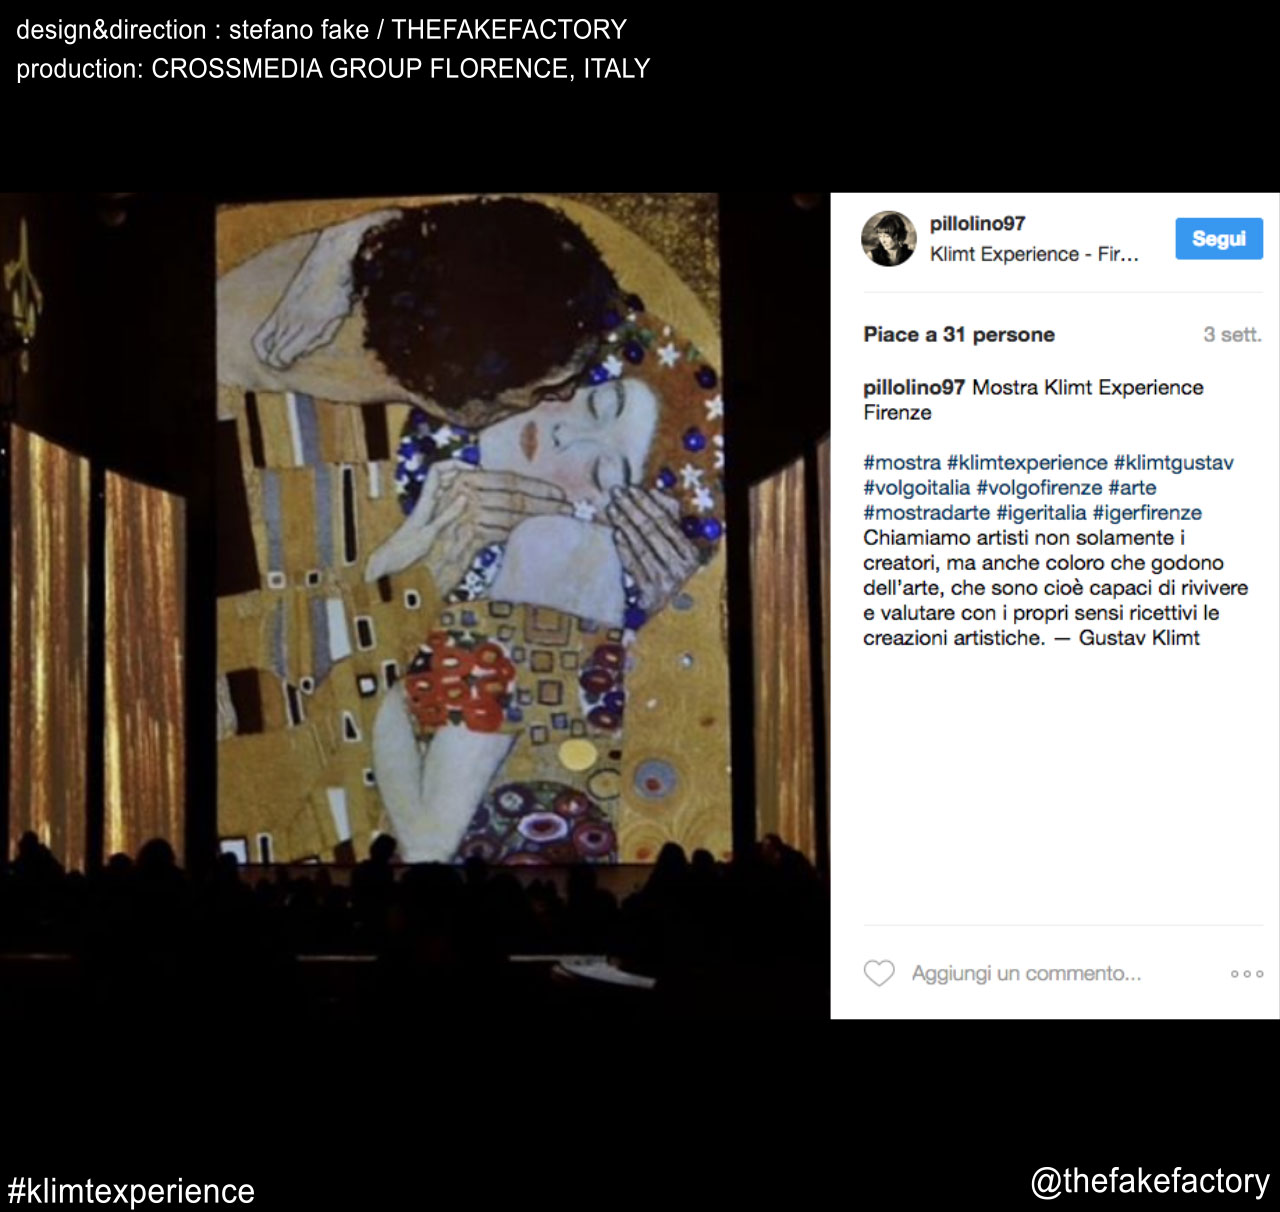
Task: Open the pillolino97 username in the post header
Action: pyautogui.click(x=977, y=224)
